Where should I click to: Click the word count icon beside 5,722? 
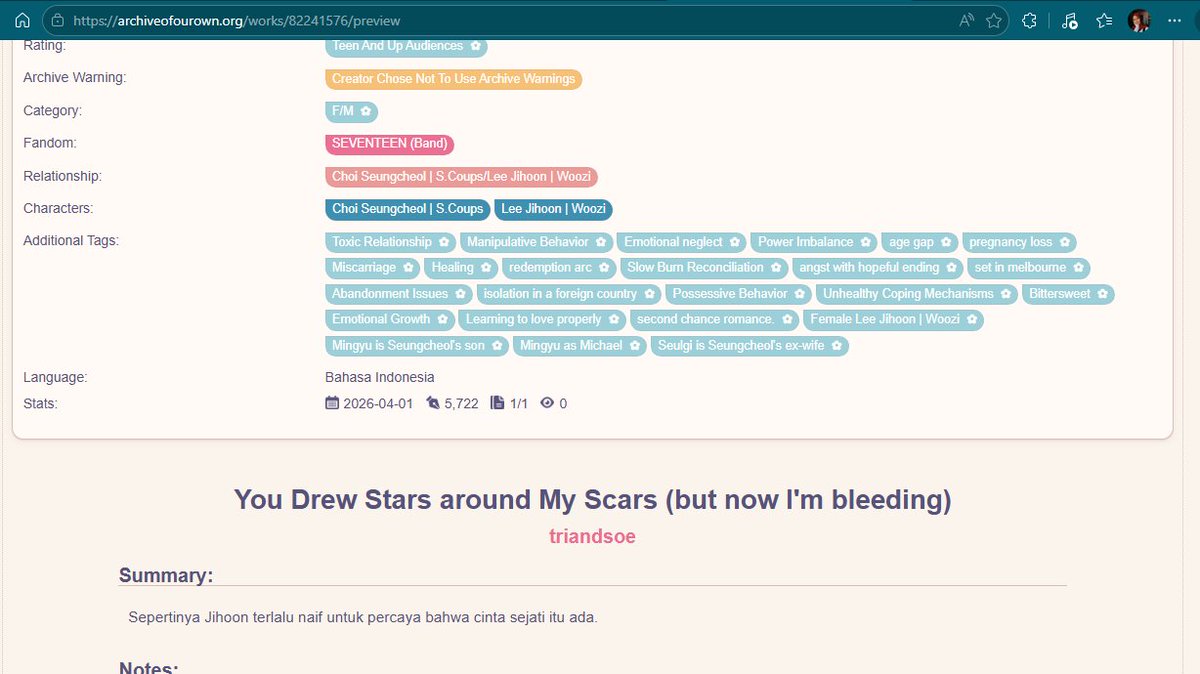(433, 403)
